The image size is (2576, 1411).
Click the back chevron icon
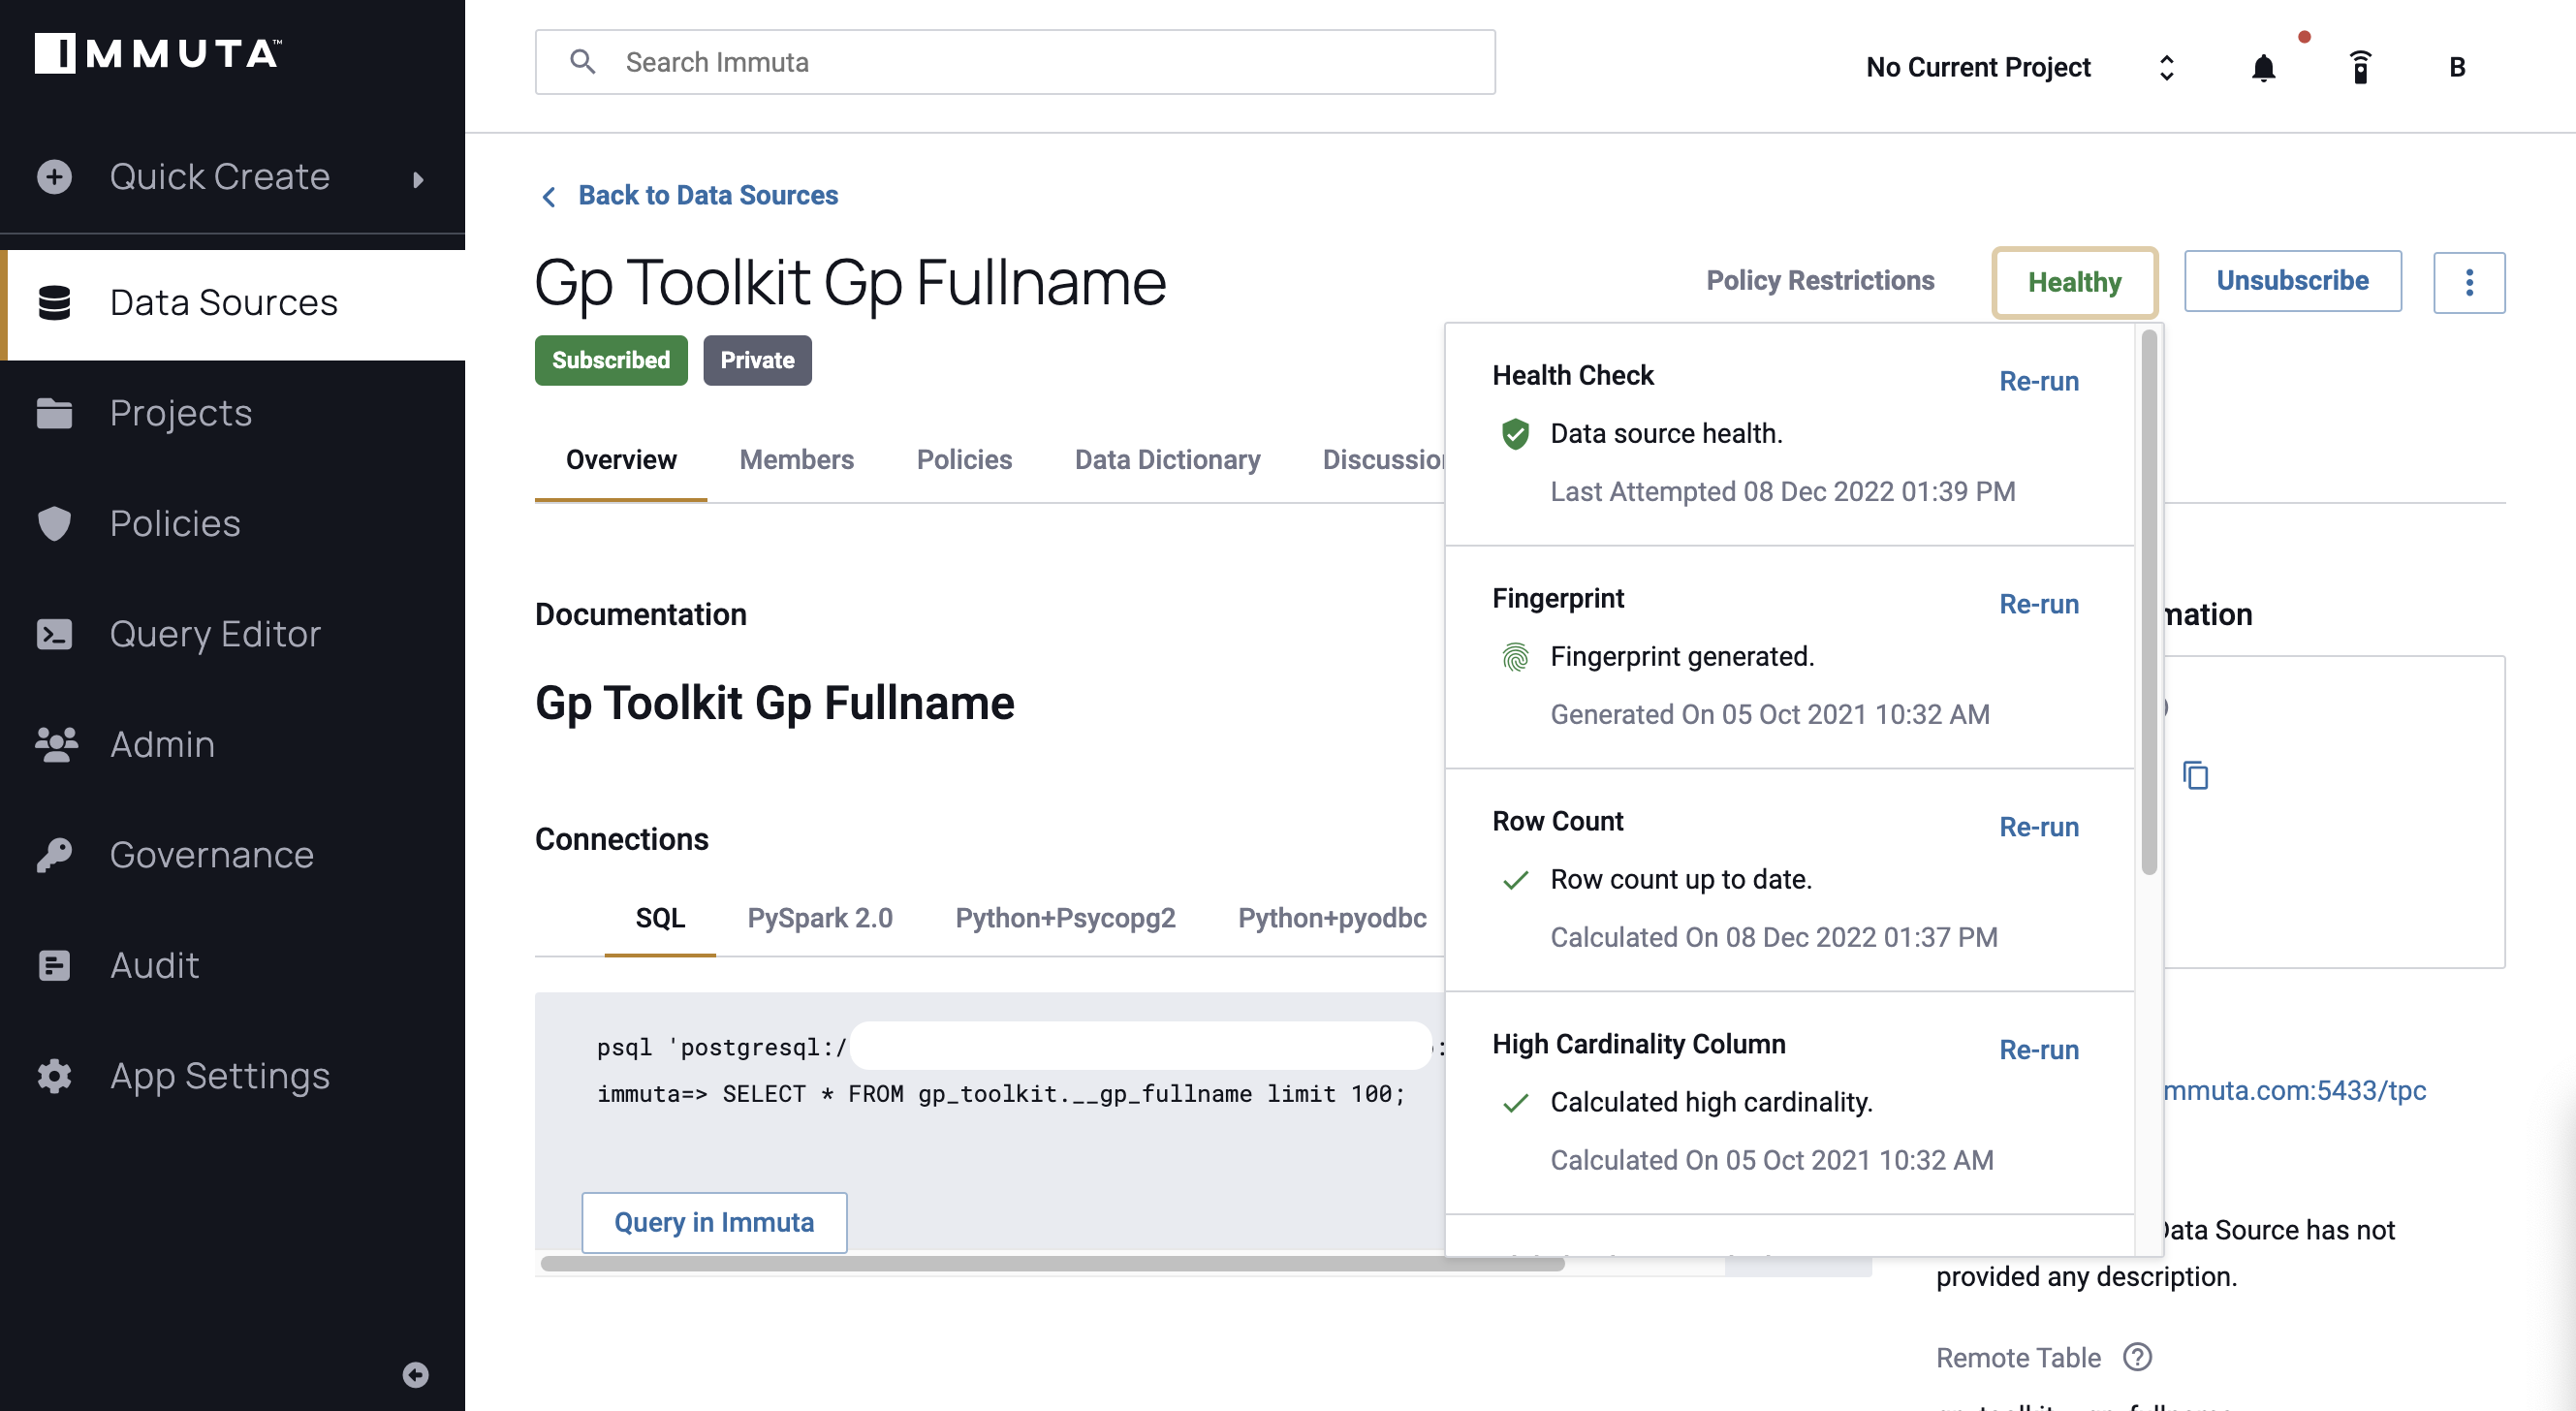pyautogui.click(x=549, y=197)
